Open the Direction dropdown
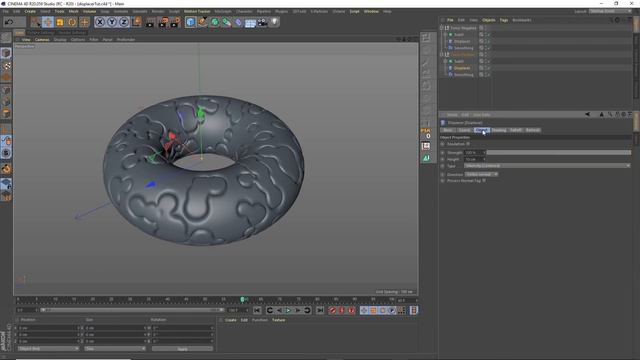Viewport: 640px width, 360px height. click(x=481, y=174)
